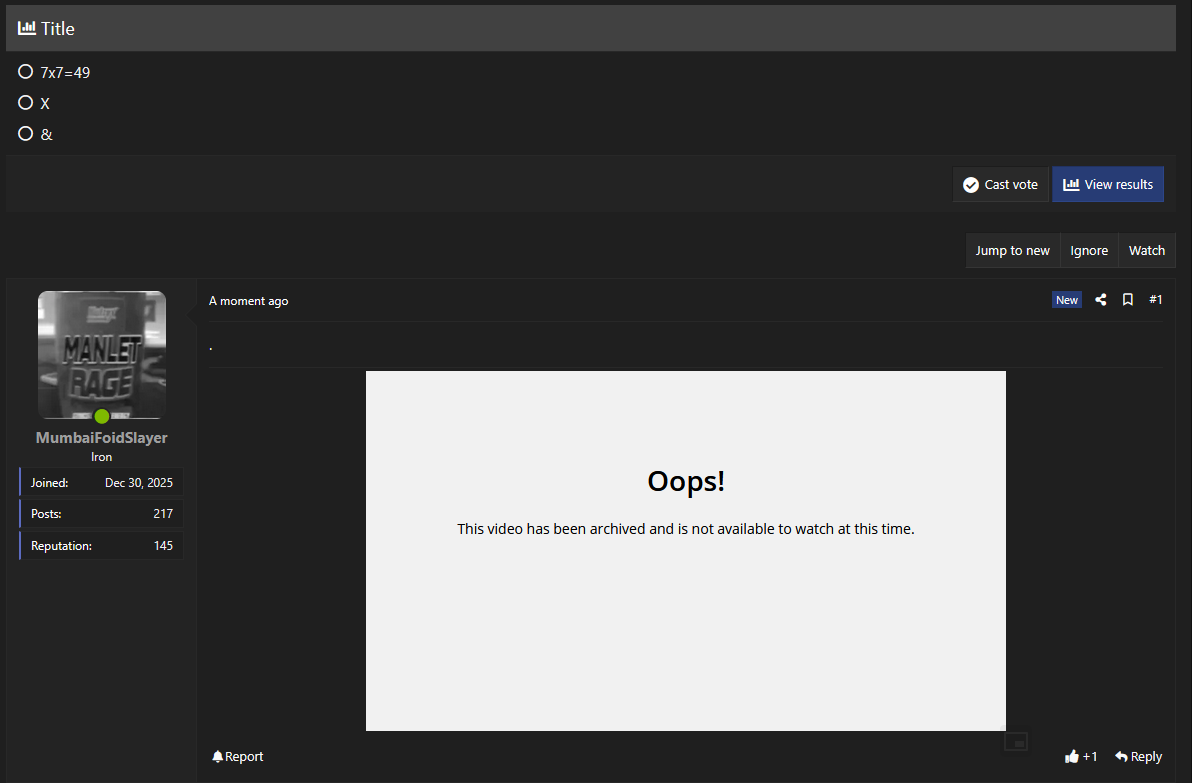Click the picture-in-picture icon below video
This screenshot has width=1192, height=783.
[1016, 741]
